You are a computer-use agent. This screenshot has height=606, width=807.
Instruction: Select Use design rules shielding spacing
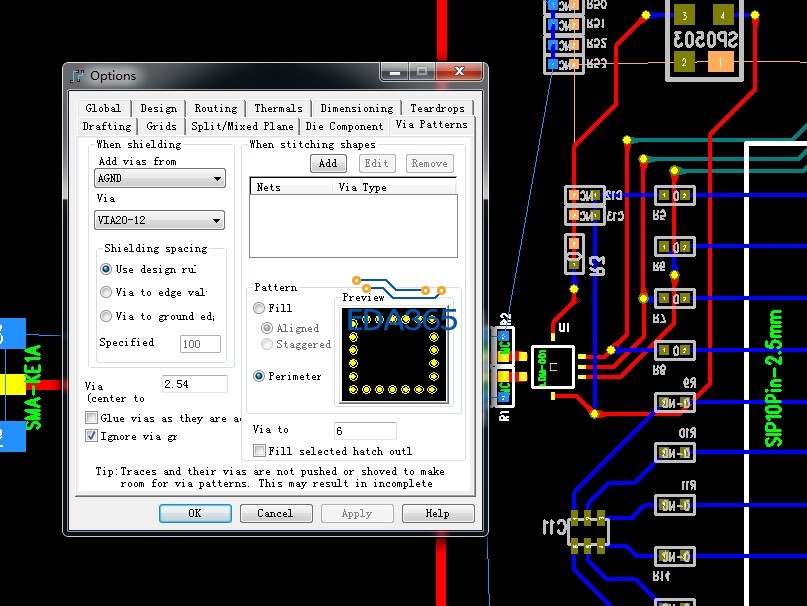tap(106, 269)
